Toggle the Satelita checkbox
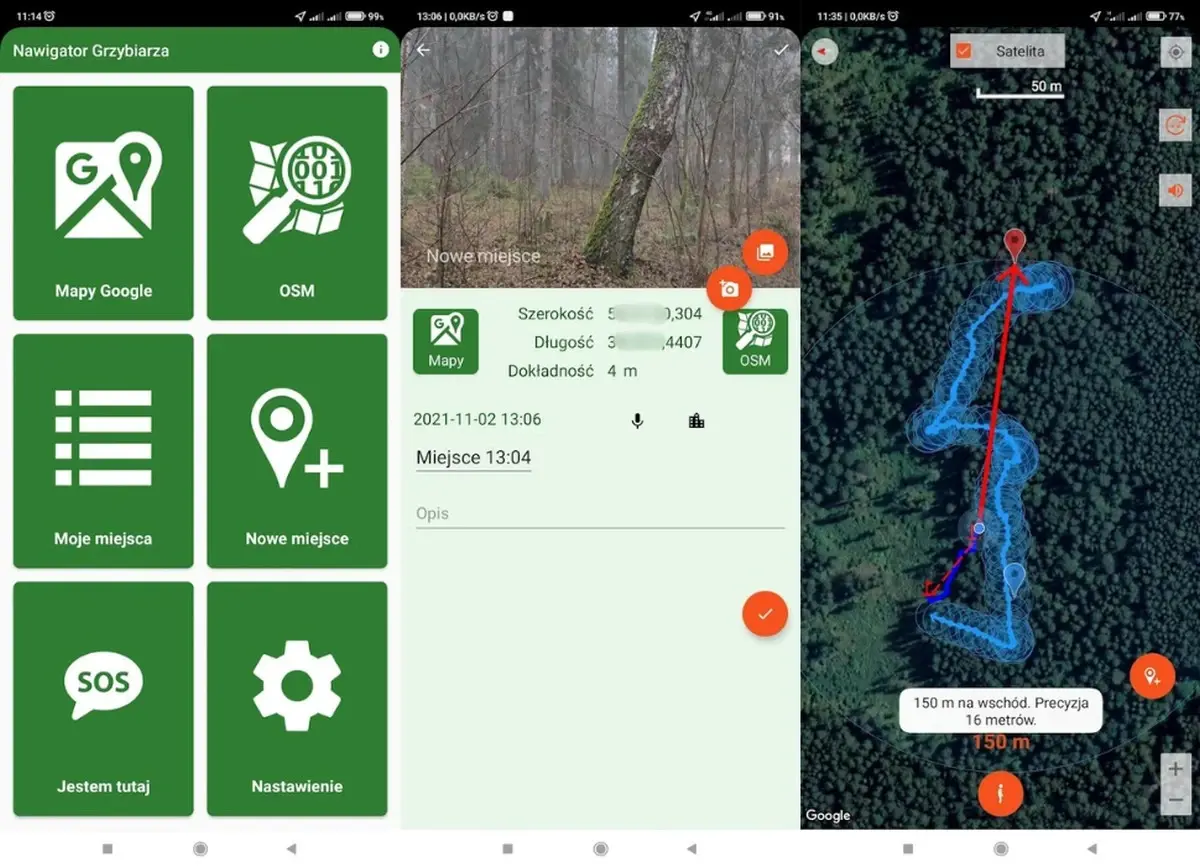 coord(964,51)
